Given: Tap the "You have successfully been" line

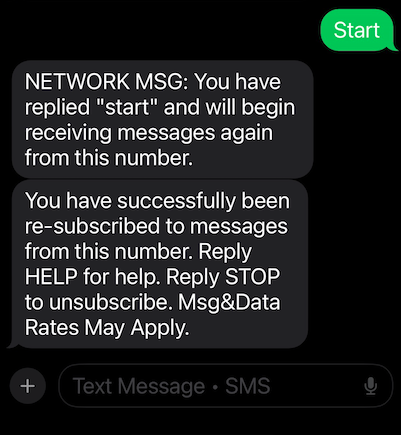Looking at the screenshot, I should [x=157, y=201].
